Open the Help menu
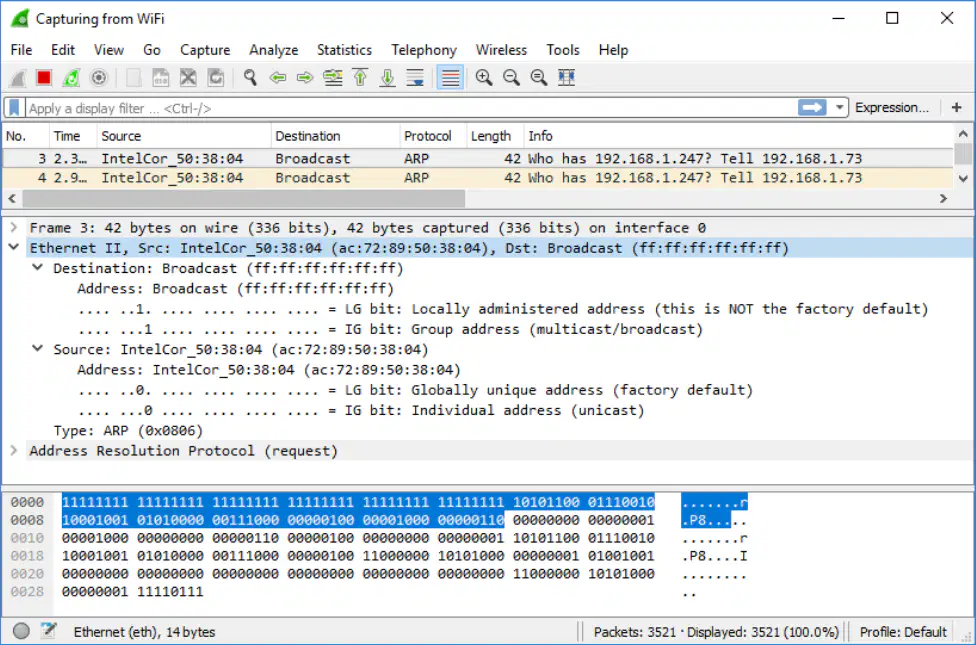 [614, 50]
